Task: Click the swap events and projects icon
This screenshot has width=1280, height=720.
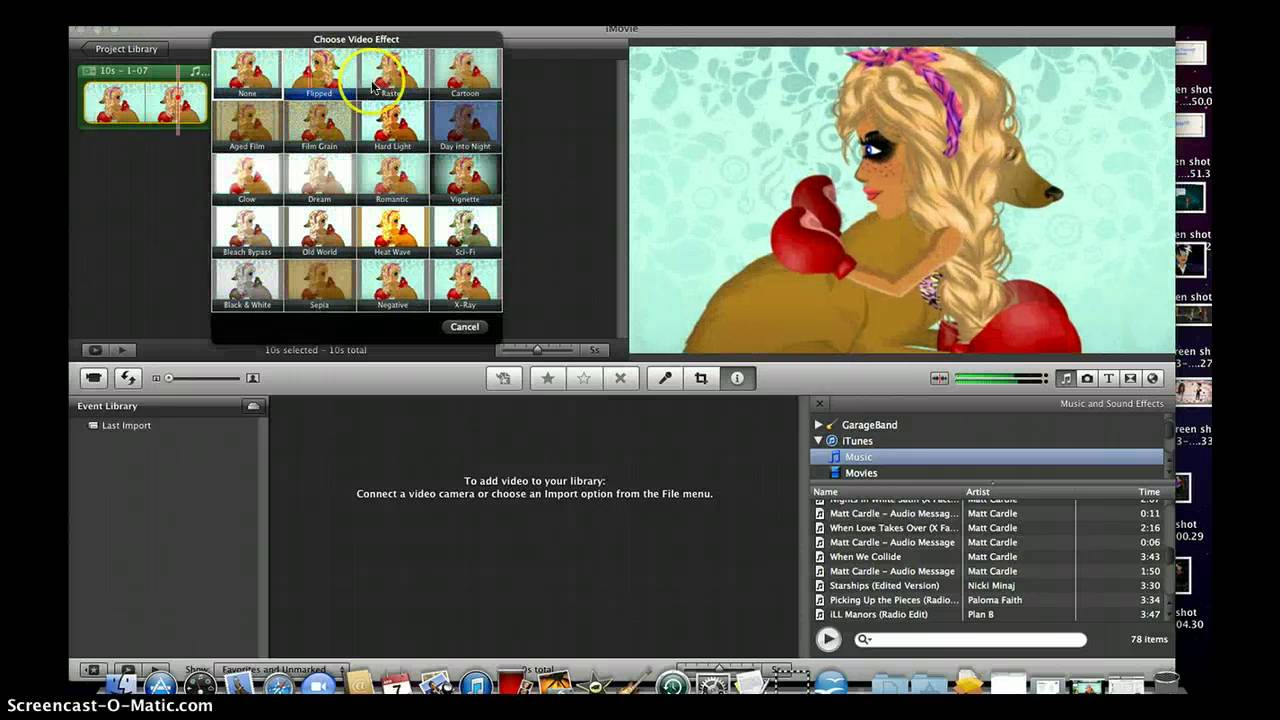Action: coord(127,378)
